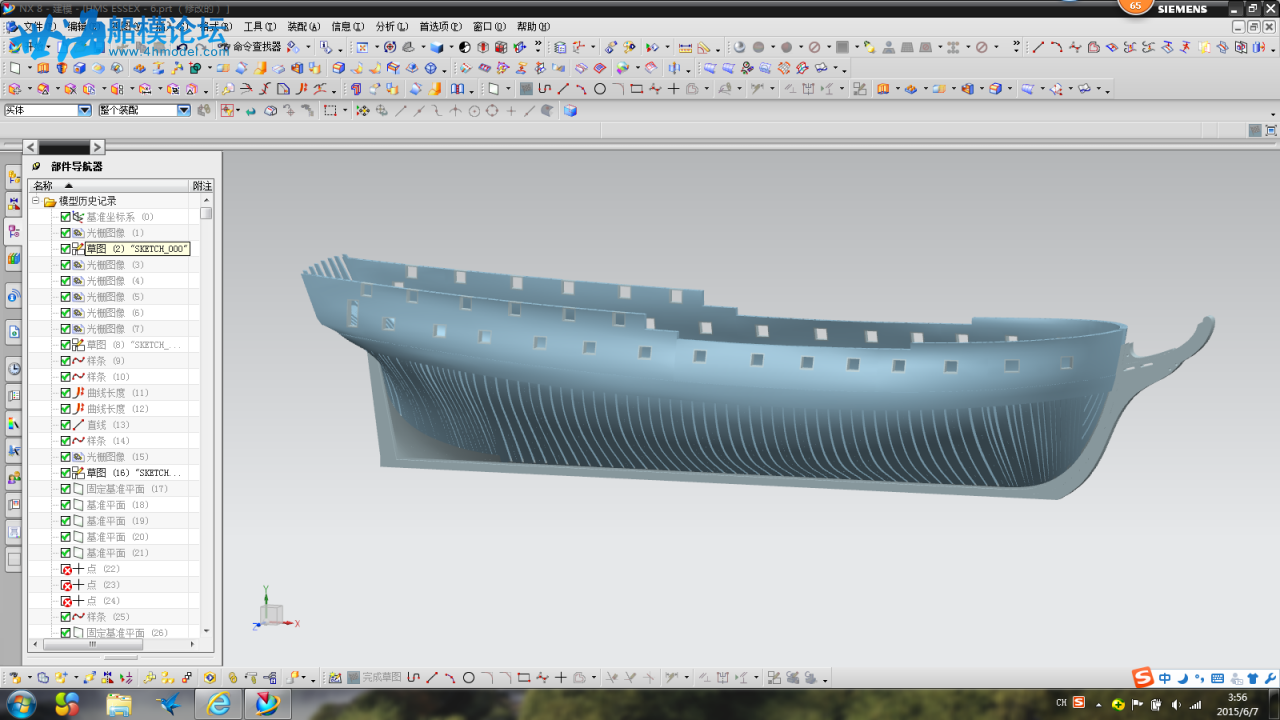Screen dimensions: 1280x720
Task: Click the navigator panel left arrow button
Action: pos(30,147)
